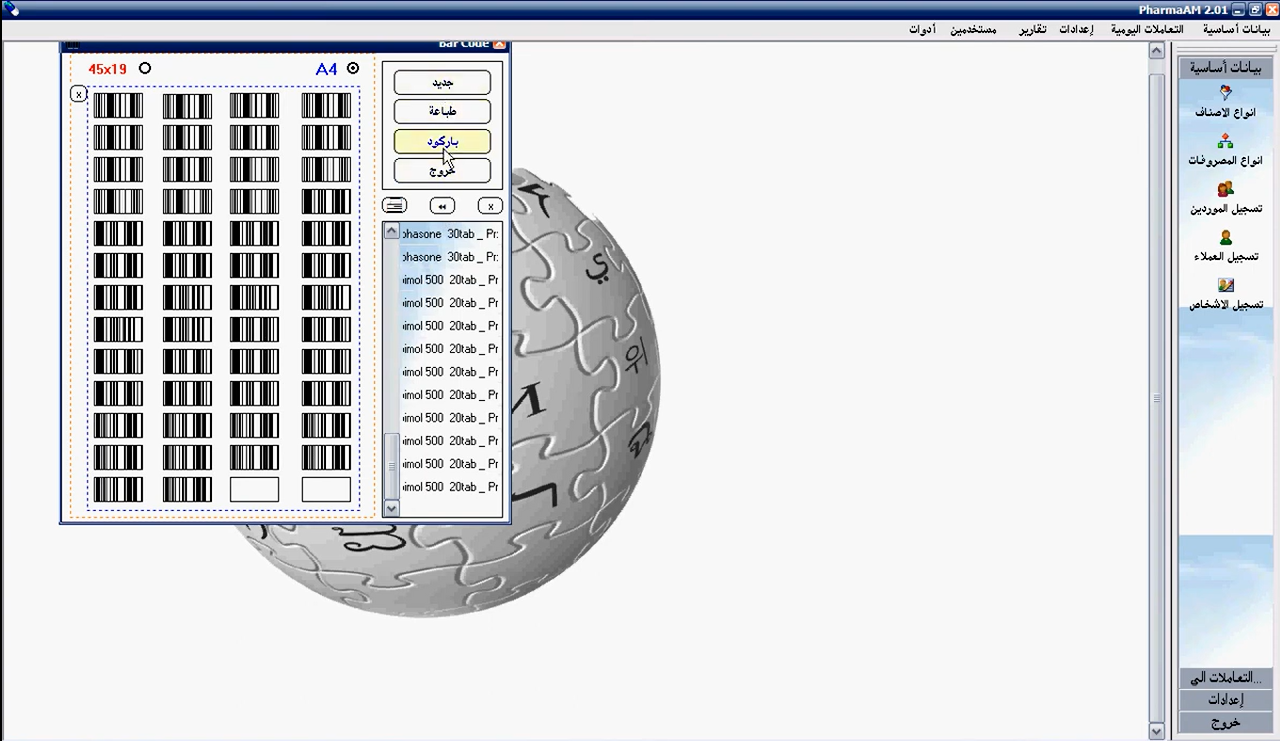Click the small x button above item list
The height and width of the screenshot is (741, 1280).
coord(490,206)
